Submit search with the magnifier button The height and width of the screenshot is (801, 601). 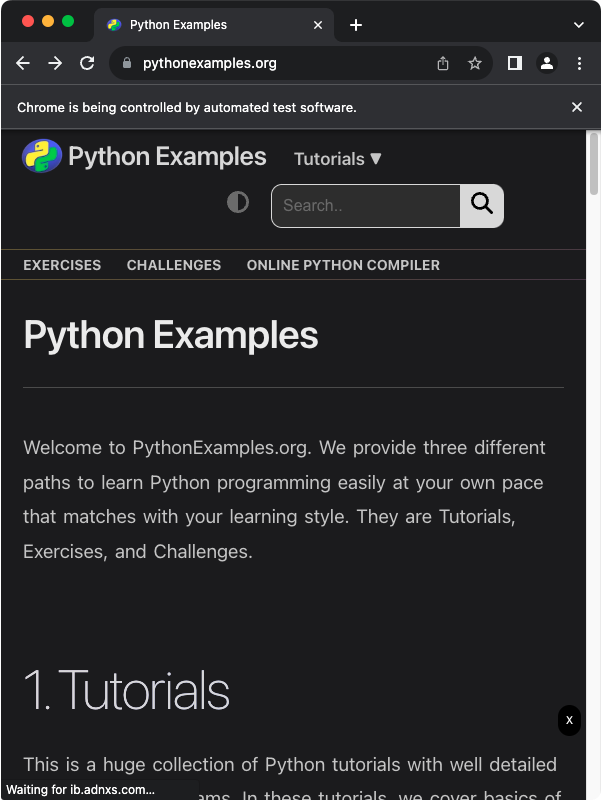coord(482,206)
